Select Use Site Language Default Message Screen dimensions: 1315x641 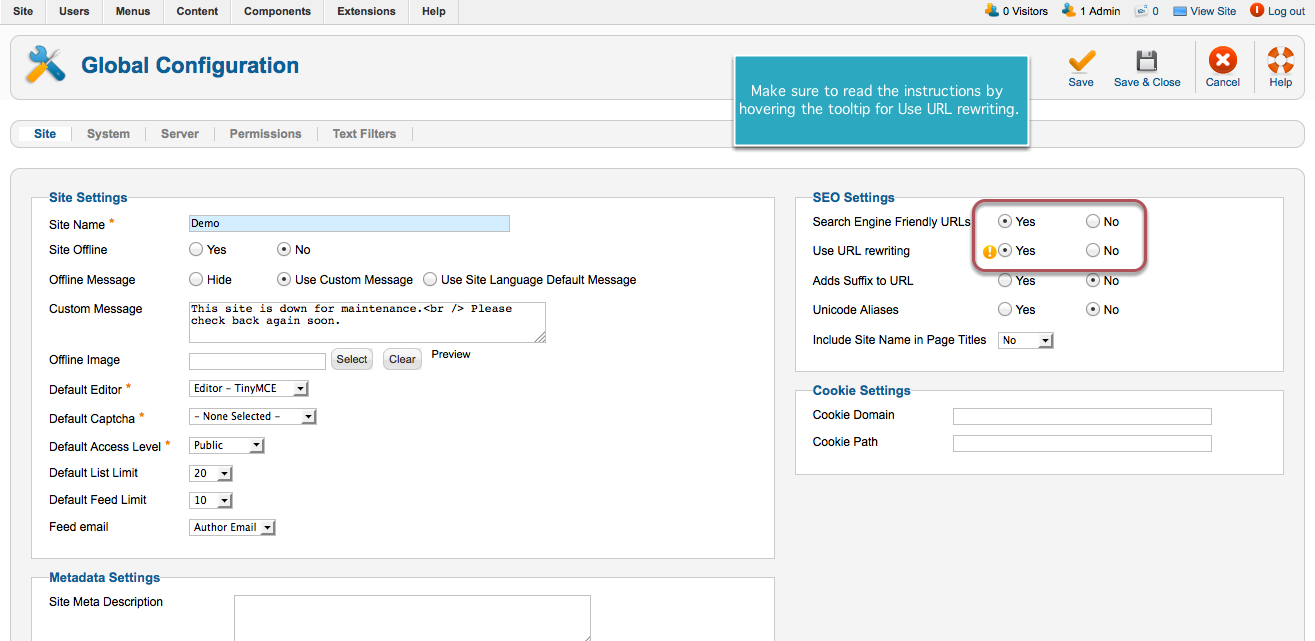(430, 279)
